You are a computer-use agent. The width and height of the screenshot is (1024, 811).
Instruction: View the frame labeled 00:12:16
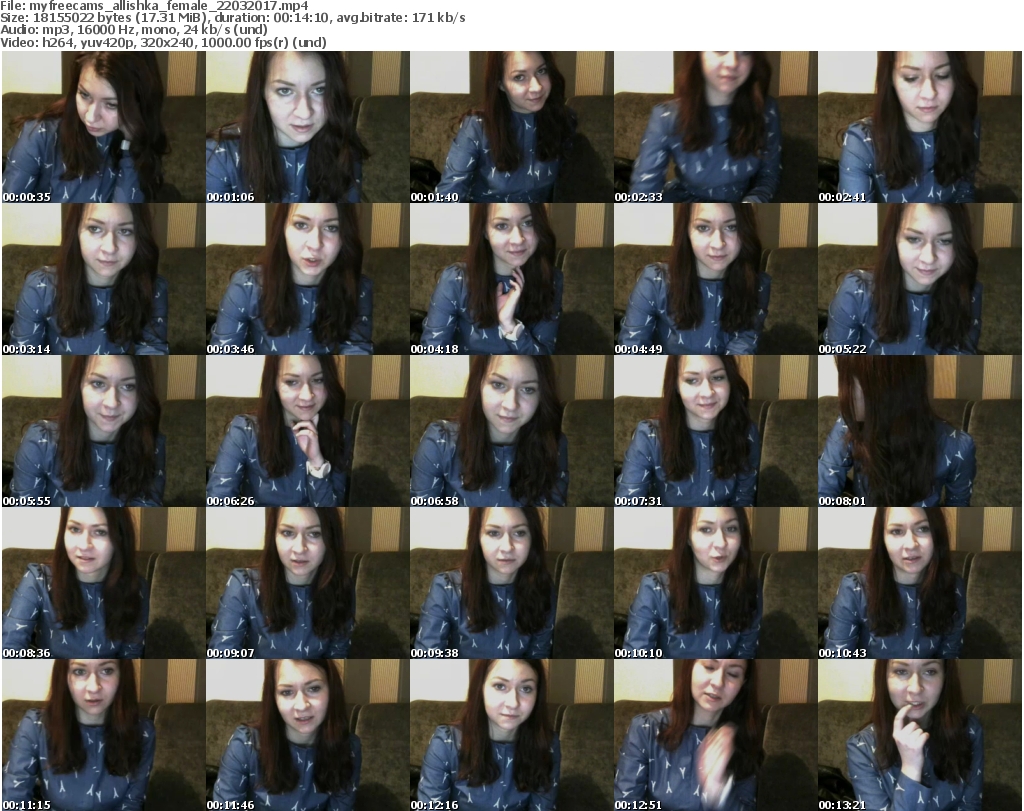512,735
